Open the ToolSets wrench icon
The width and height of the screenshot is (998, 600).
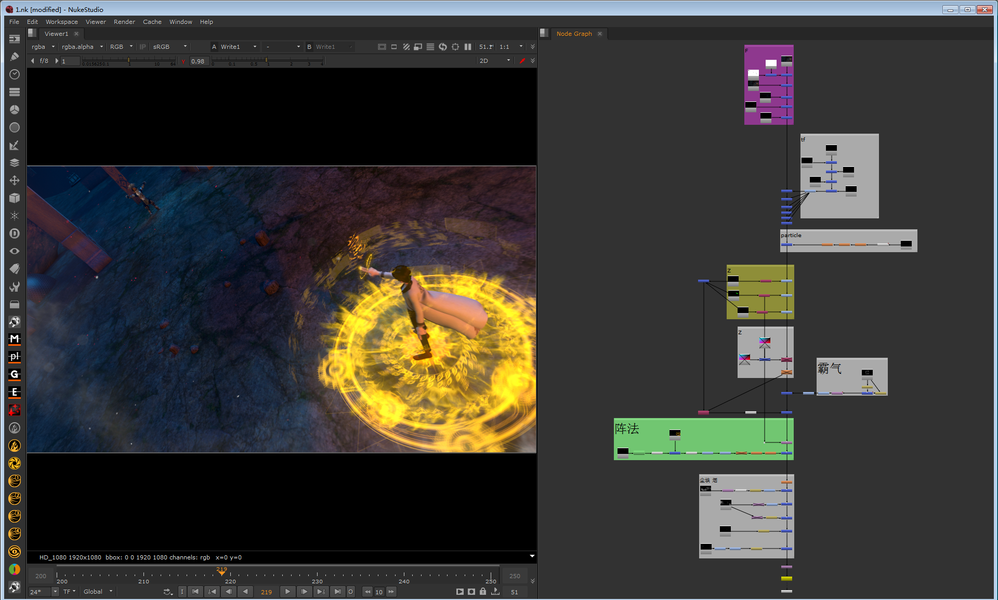(x=14, y=286)
